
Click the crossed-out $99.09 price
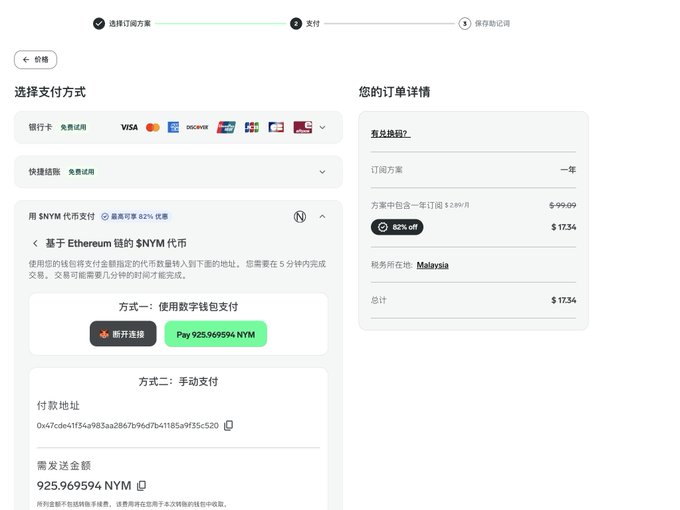(x=562, y=205)
